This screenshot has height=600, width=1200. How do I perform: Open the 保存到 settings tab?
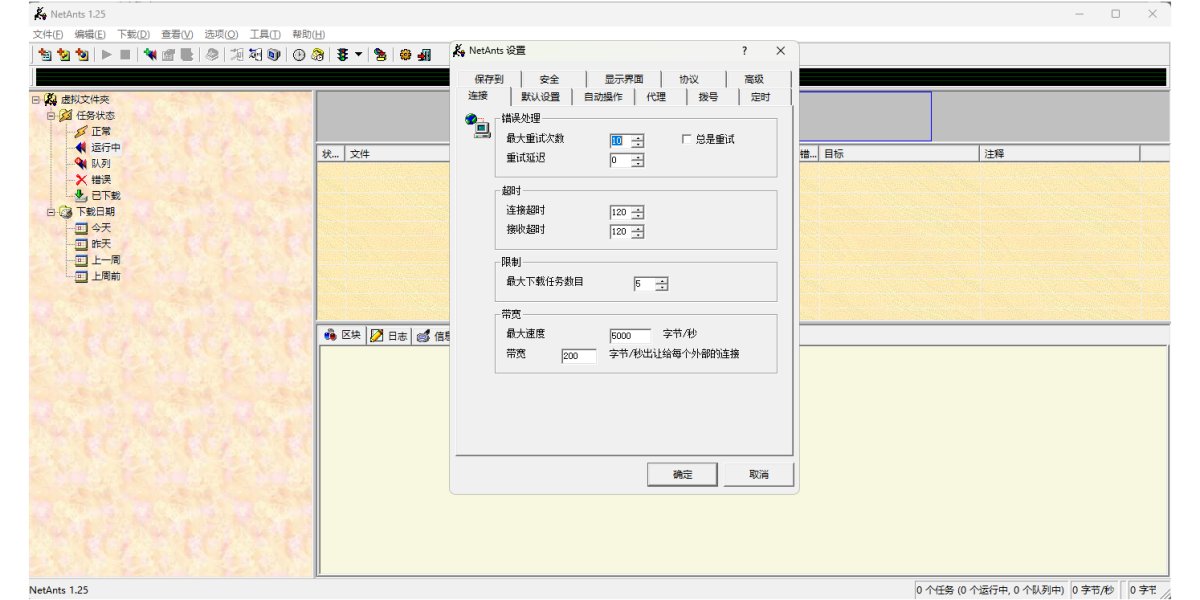[489, 80]
